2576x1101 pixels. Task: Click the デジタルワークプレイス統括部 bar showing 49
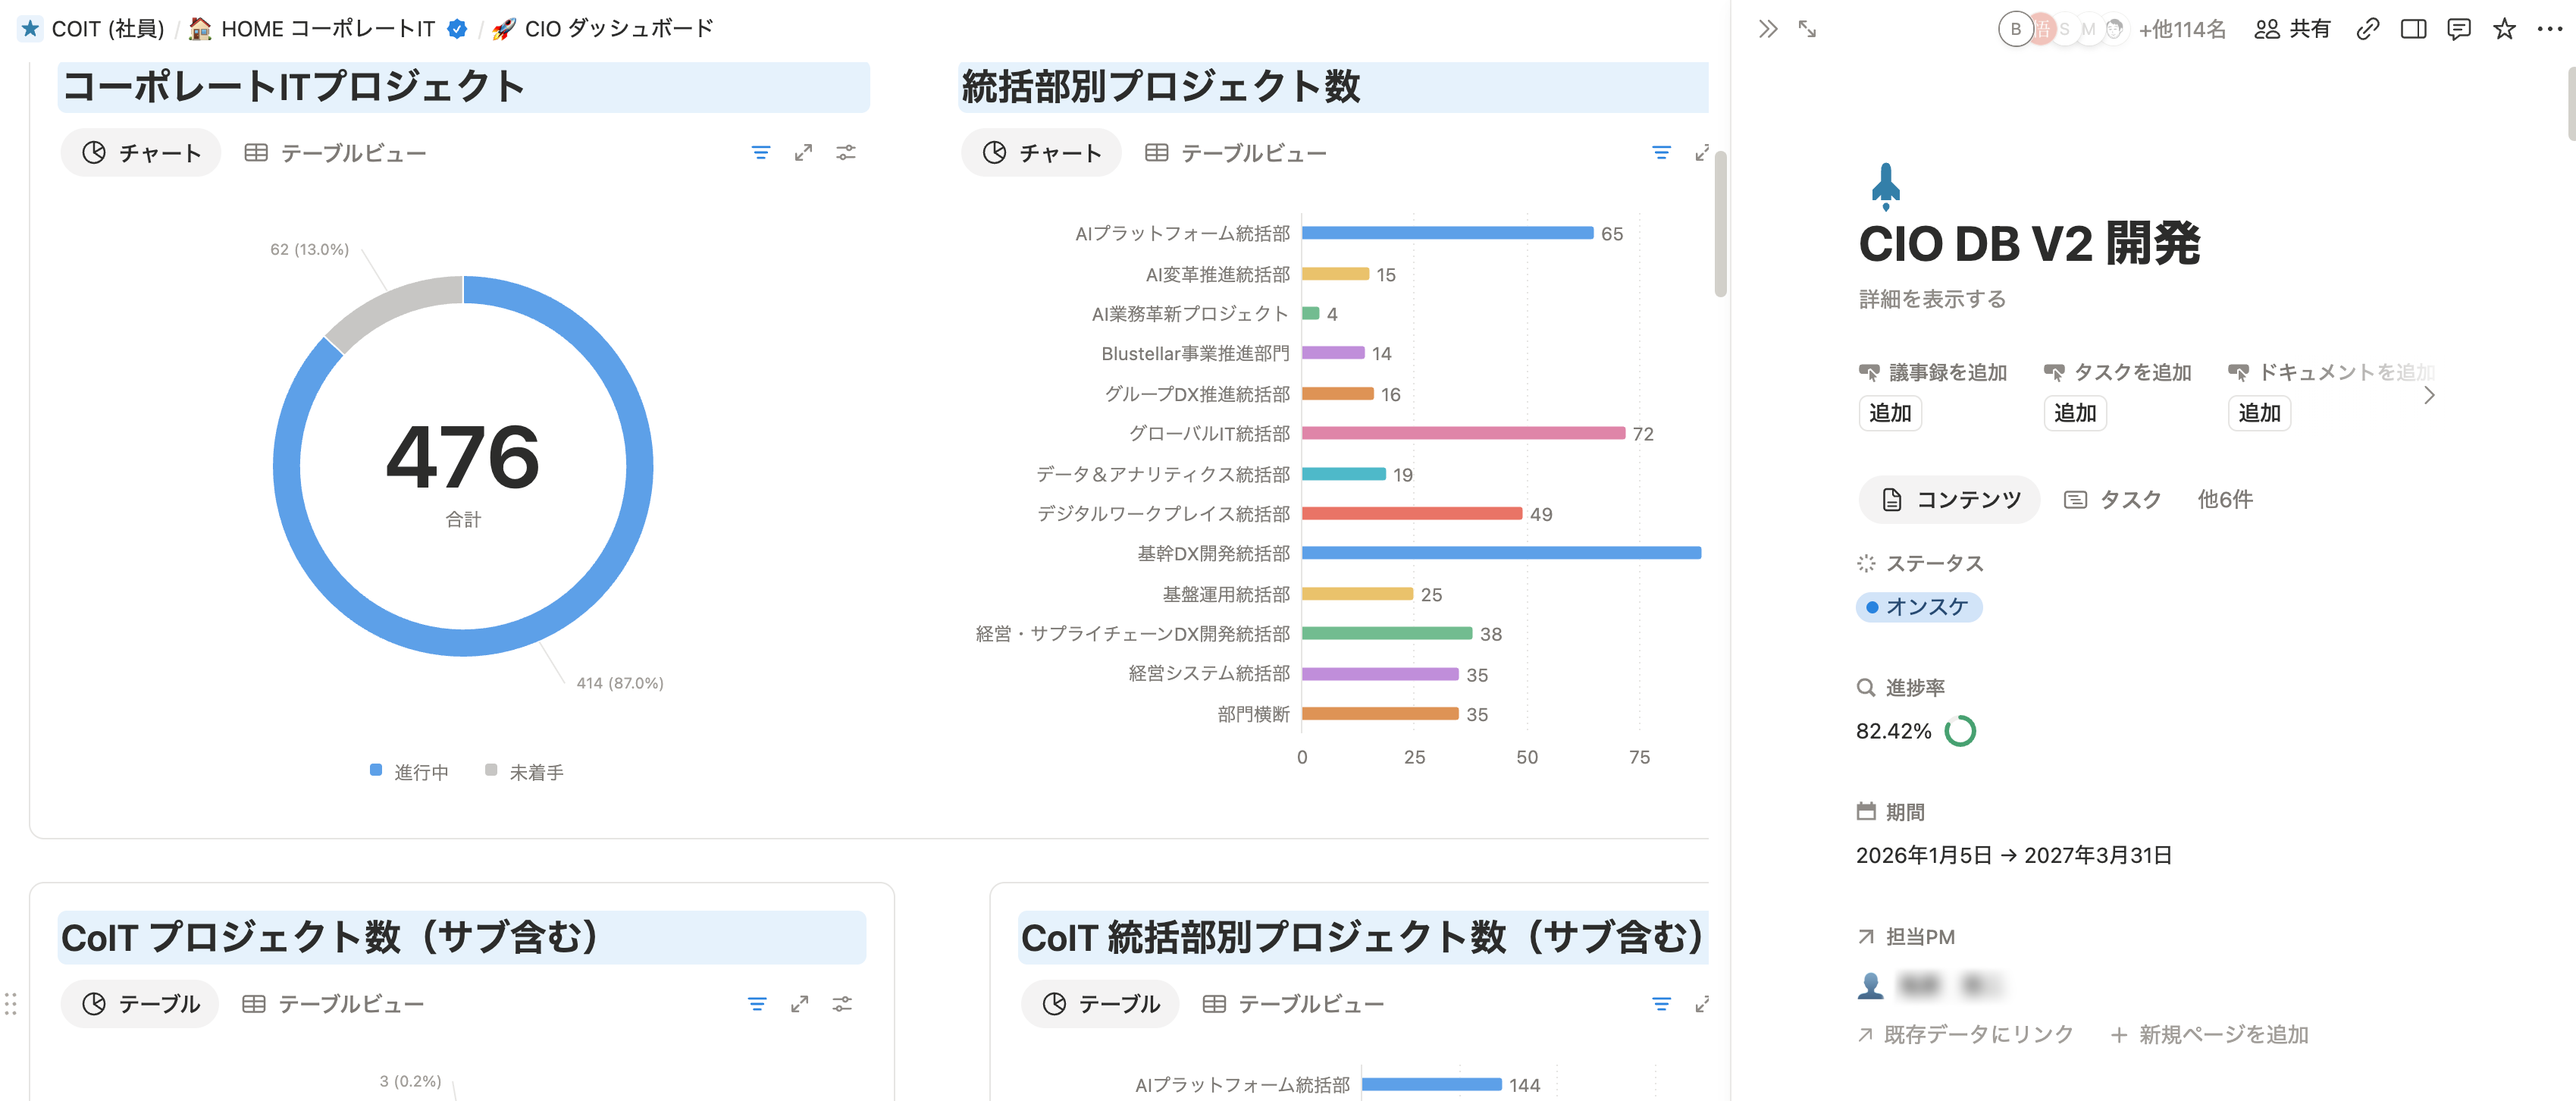coord(1412,513)
